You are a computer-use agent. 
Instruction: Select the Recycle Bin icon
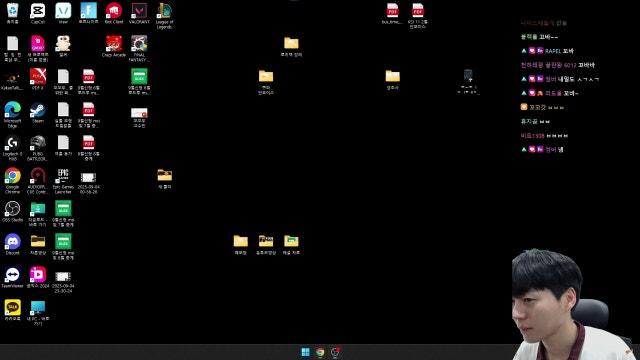(x=12, y=13)
